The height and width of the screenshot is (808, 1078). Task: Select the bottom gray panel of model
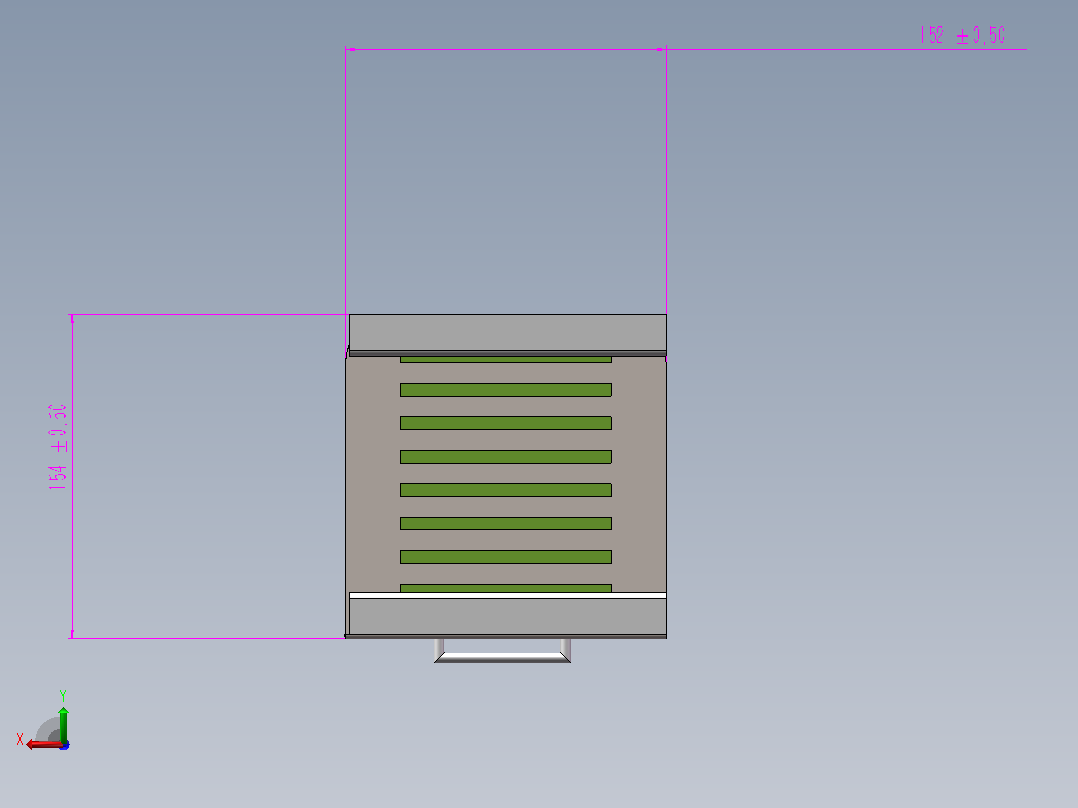[x=507, y=617]
